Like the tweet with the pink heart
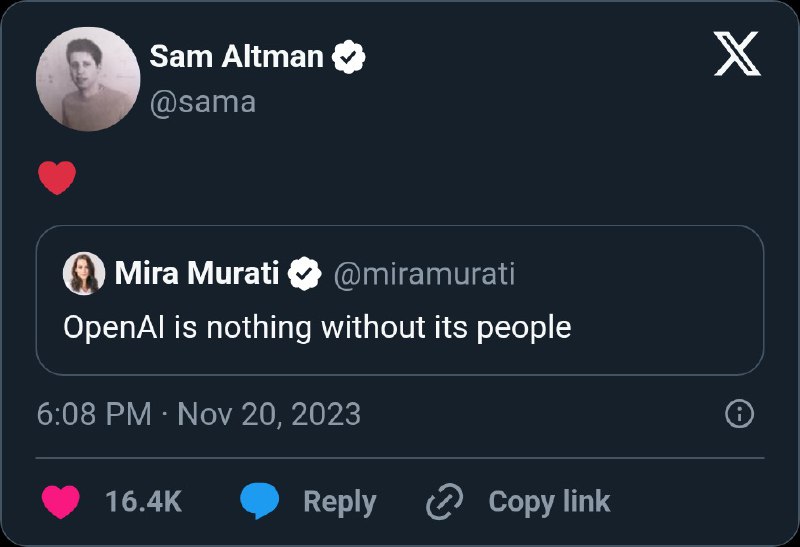800x547 pixels. (61, 501)
